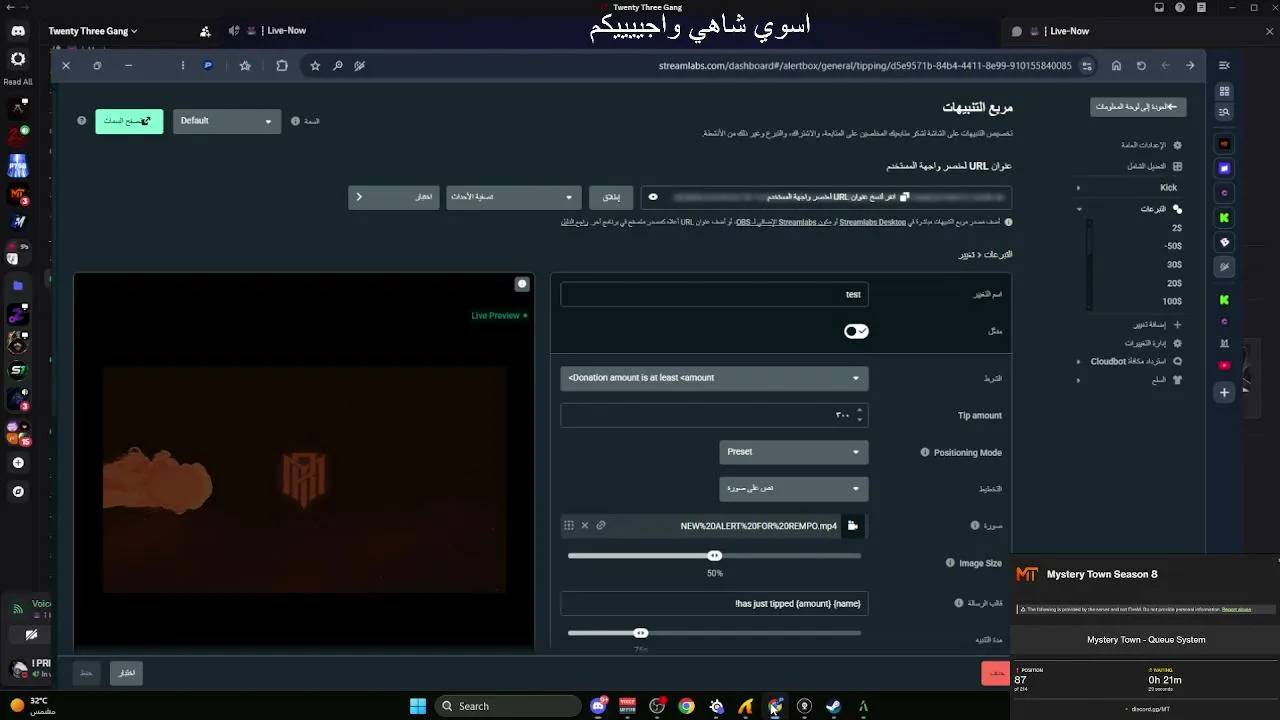Click the Tip amount number field
This screenshot has width=1280, height=720.
[x=714, y=415]
